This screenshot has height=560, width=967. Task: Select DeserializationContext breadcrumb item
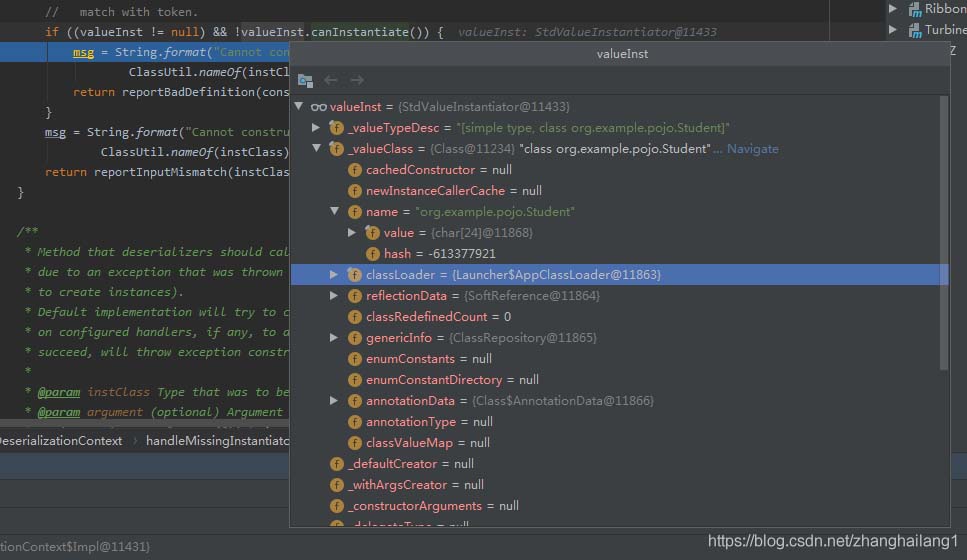click(x=60, y=441)
